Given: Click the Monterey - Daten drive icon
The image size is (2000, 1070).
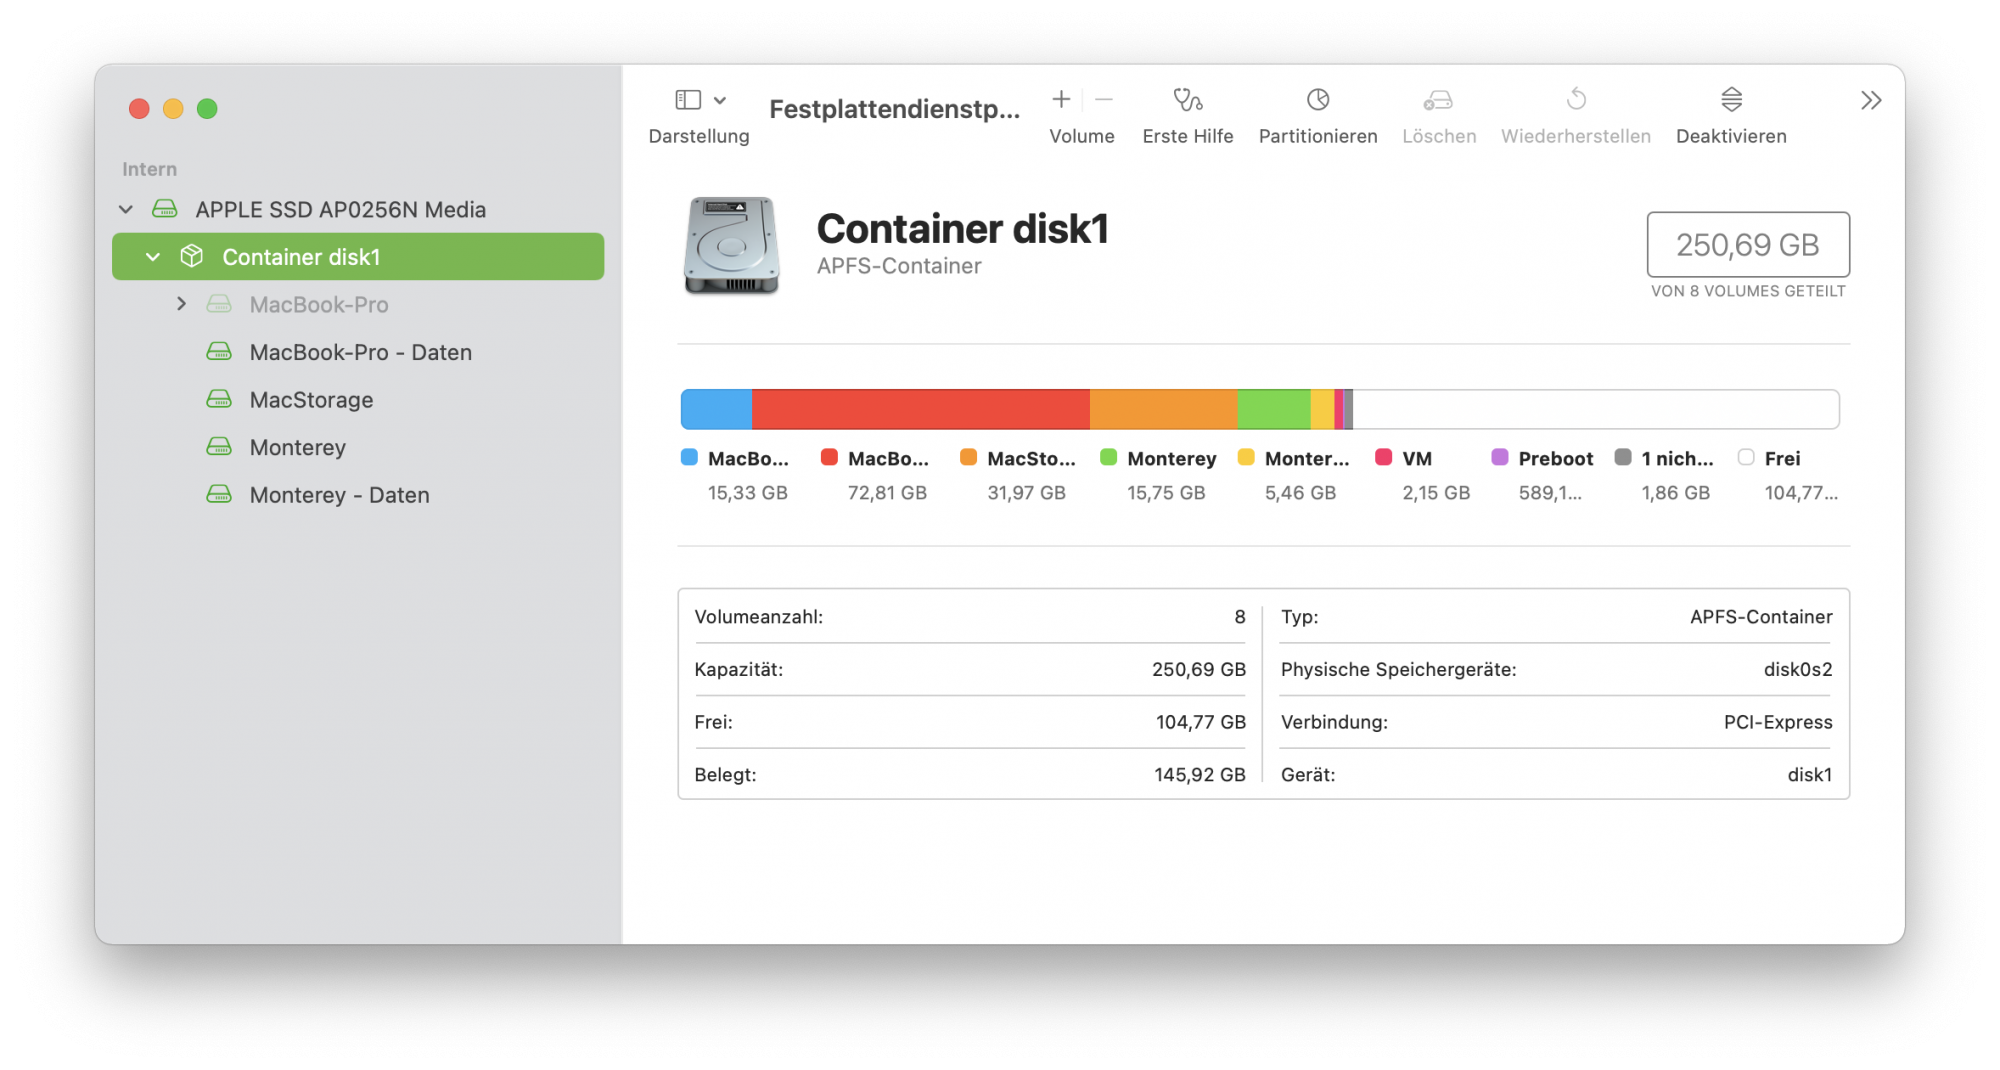Looking at the screenshot, I should (x=219, y=494).
